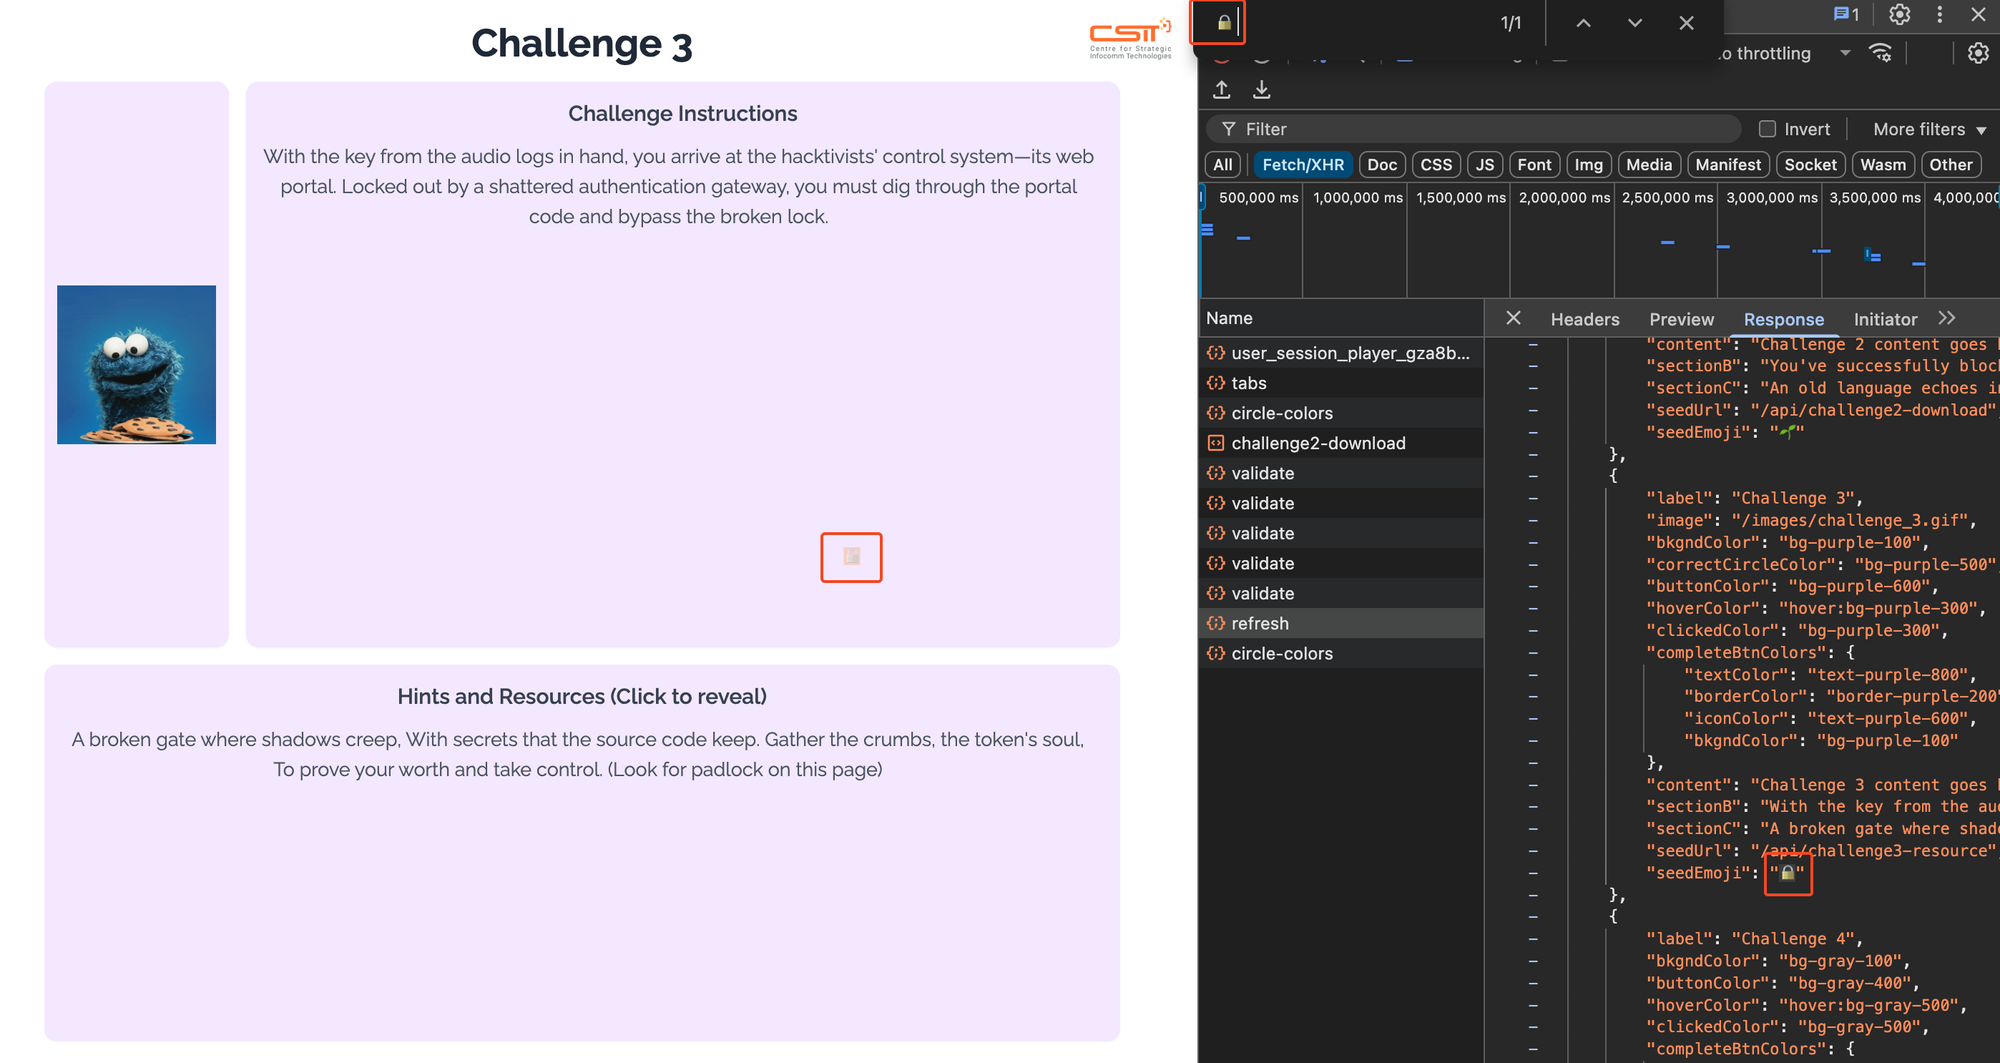Close the search bar overlay
The height and width of the screenshot is (1063, 2000).
(1687, 23)
